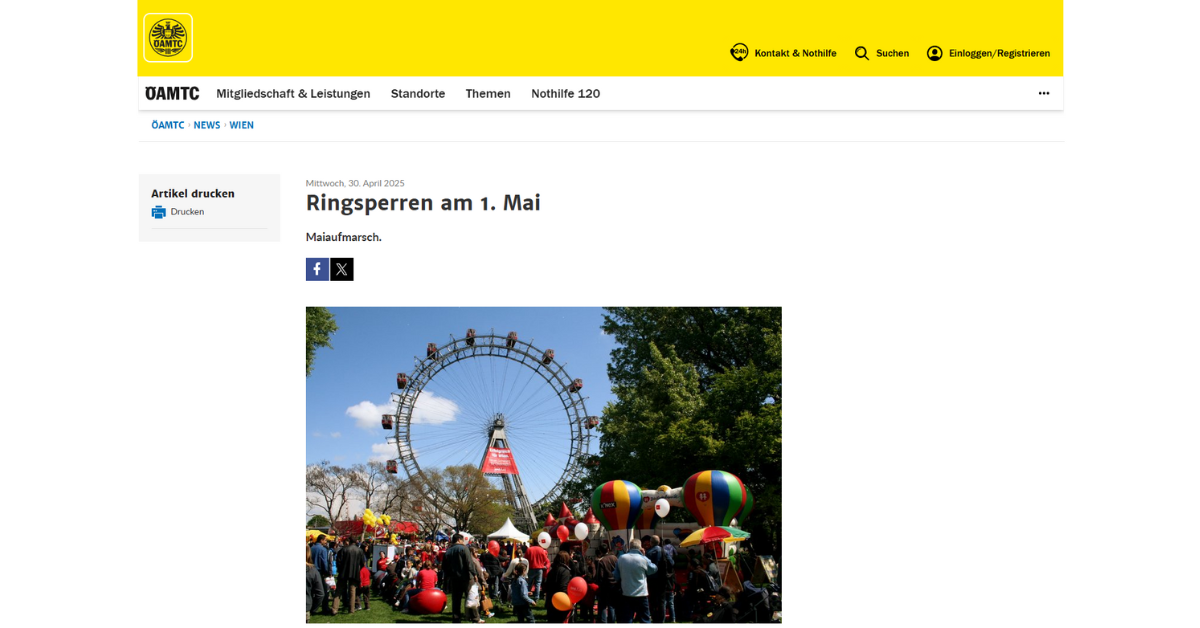This screenshot has width=1200, height=628.
Task: Click the Drucken text link
Action: [187, 212]
